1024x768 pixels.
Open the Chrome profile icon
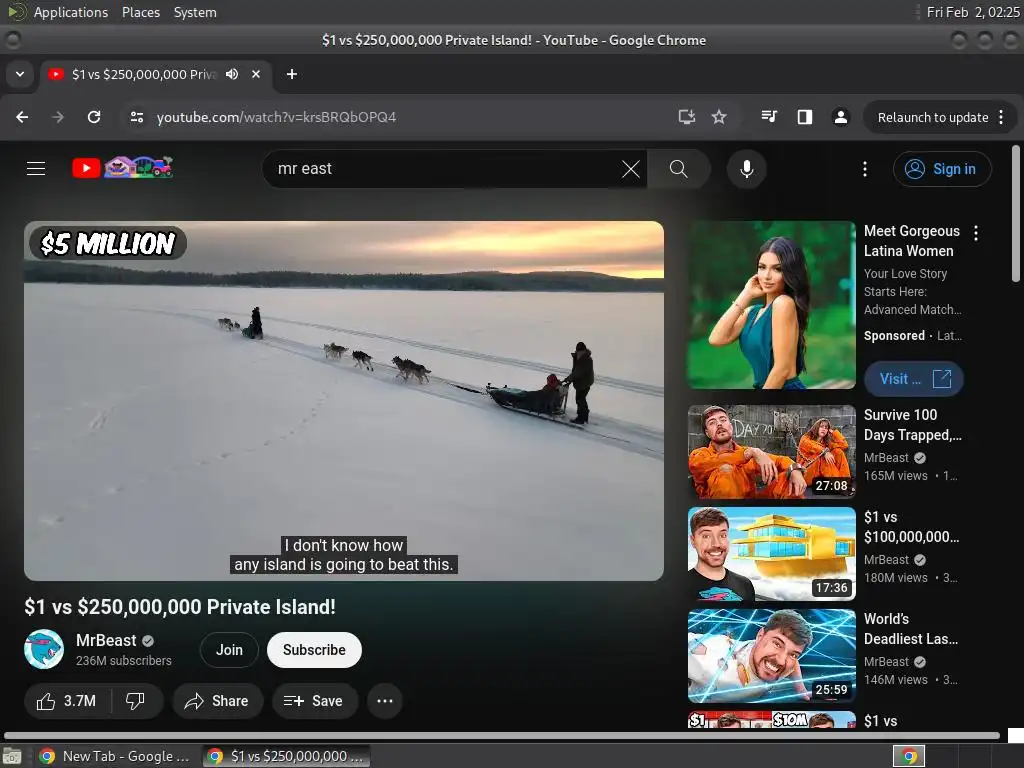[840, 117]
